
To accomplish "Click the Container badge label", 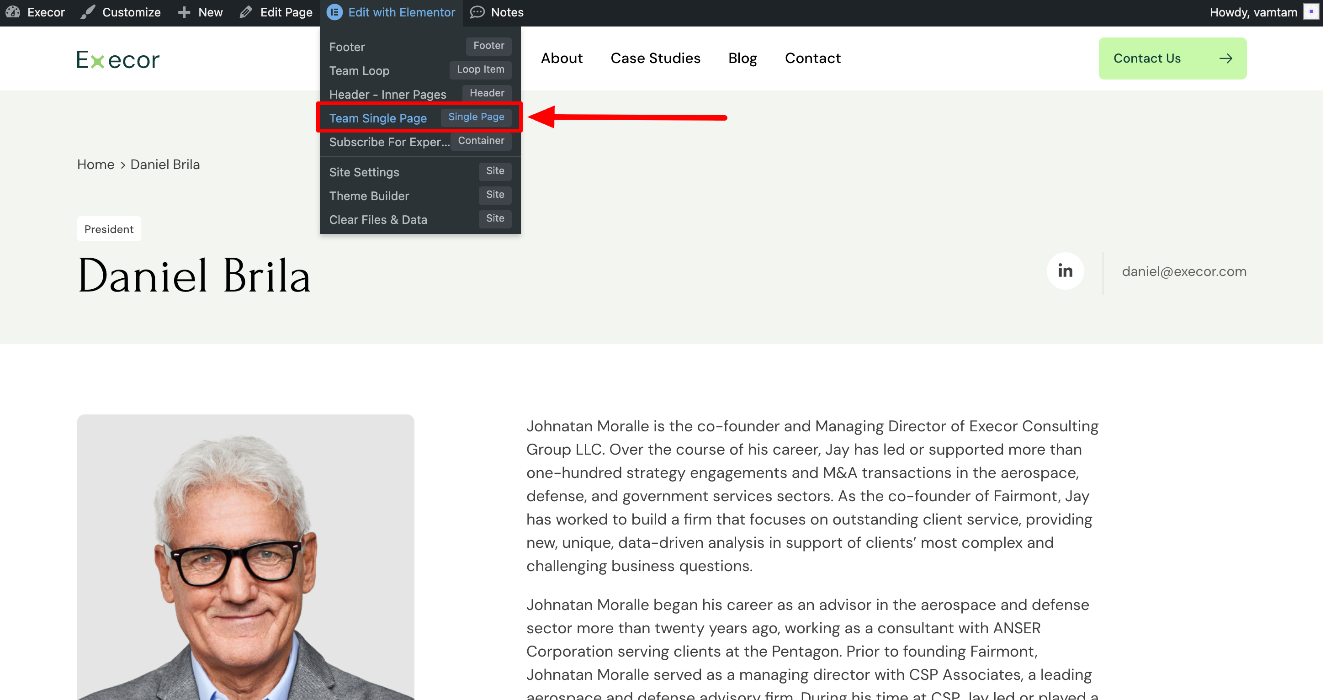I will coord(481,141).
